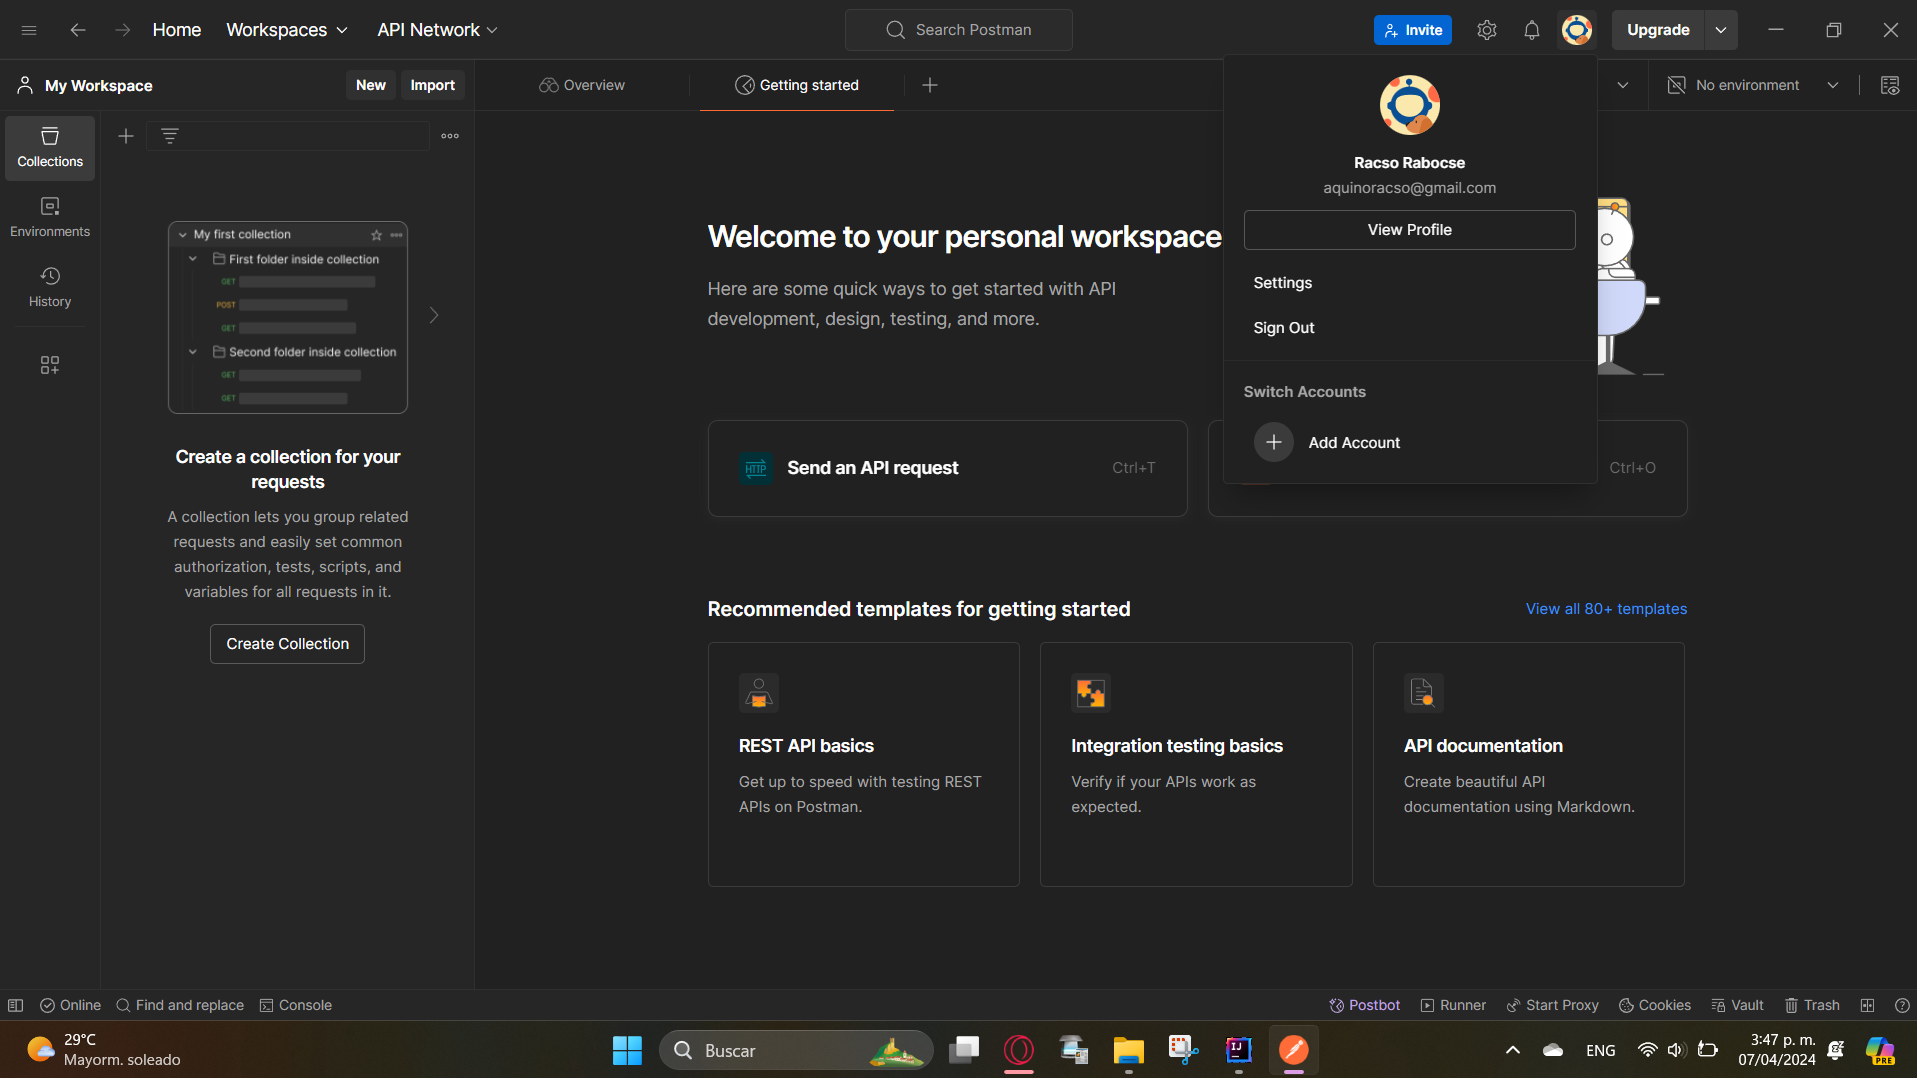Open Find and replace
Image resolution: width=1917 pixels, height=1078 pixels.
[180, 1005]
